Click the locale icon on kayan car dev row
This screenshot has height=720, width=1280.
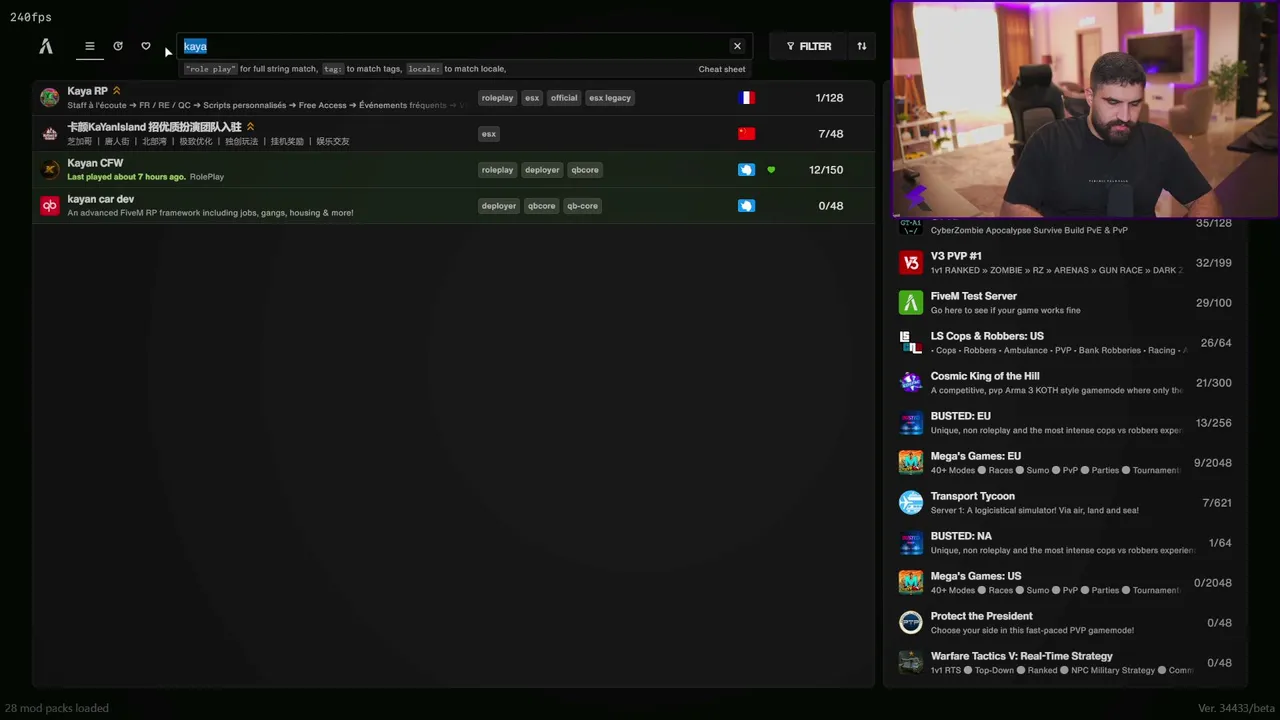tap(746, 206)
